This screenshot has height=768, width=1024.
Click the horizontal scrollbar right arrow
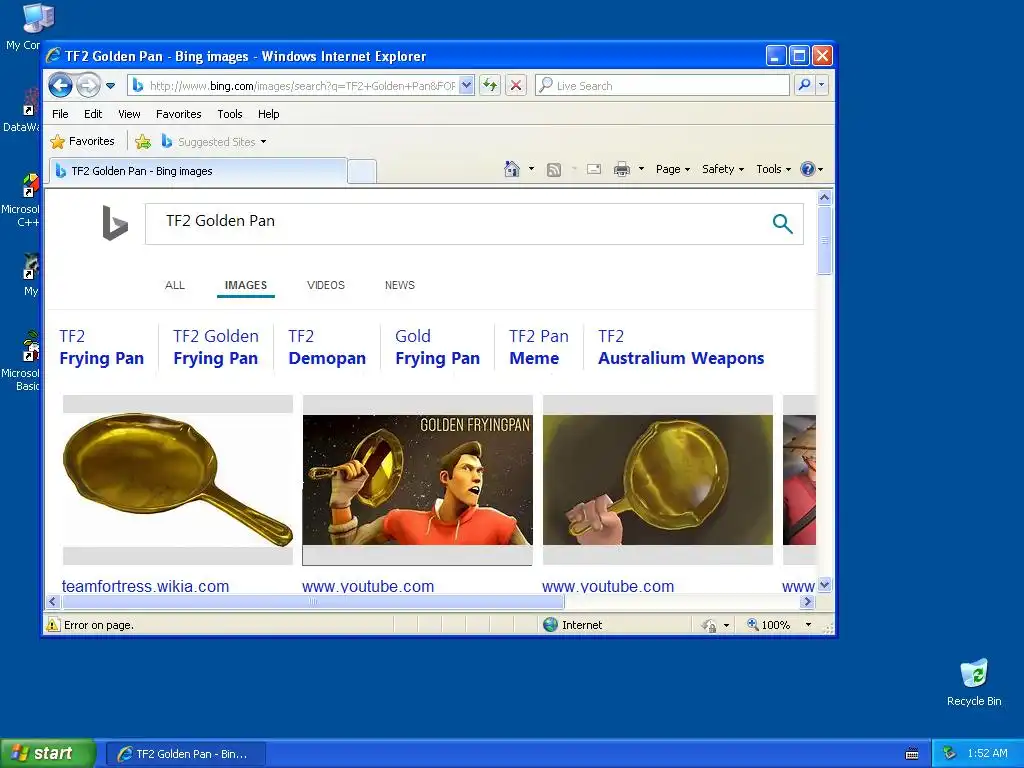(808, 601)
